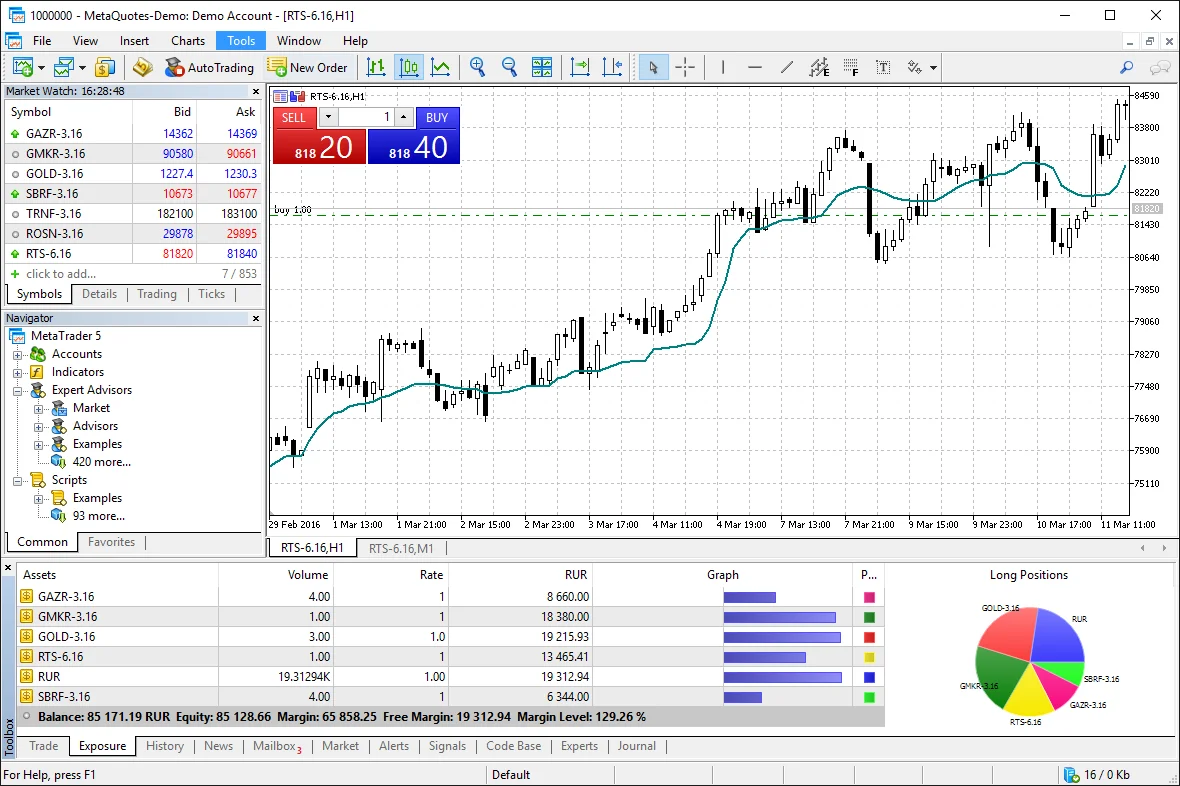The height and width of the screenshot is (786, 1180).
Task: Open the New Order window
Action: 309,67
